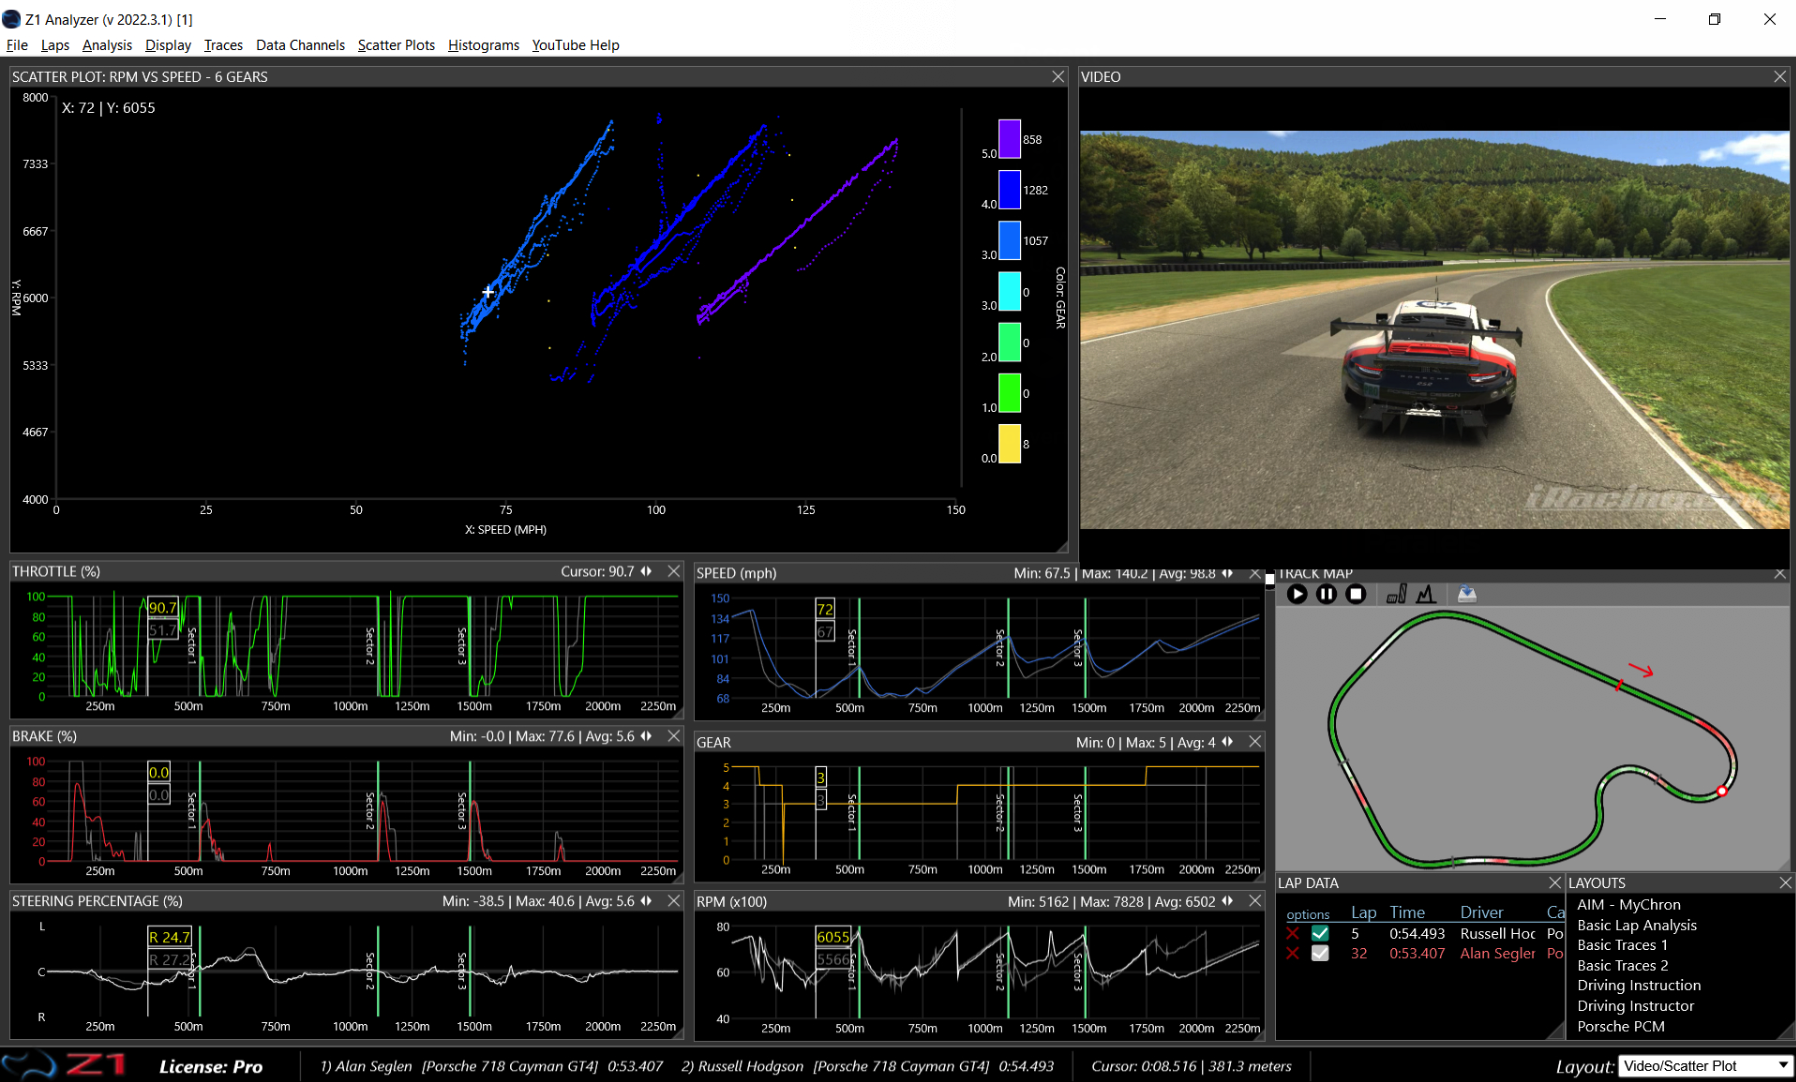The image size is (1796, 1082).
Task: Click the dark blue gear 4 color swatch
Action: coord(1009,189)
